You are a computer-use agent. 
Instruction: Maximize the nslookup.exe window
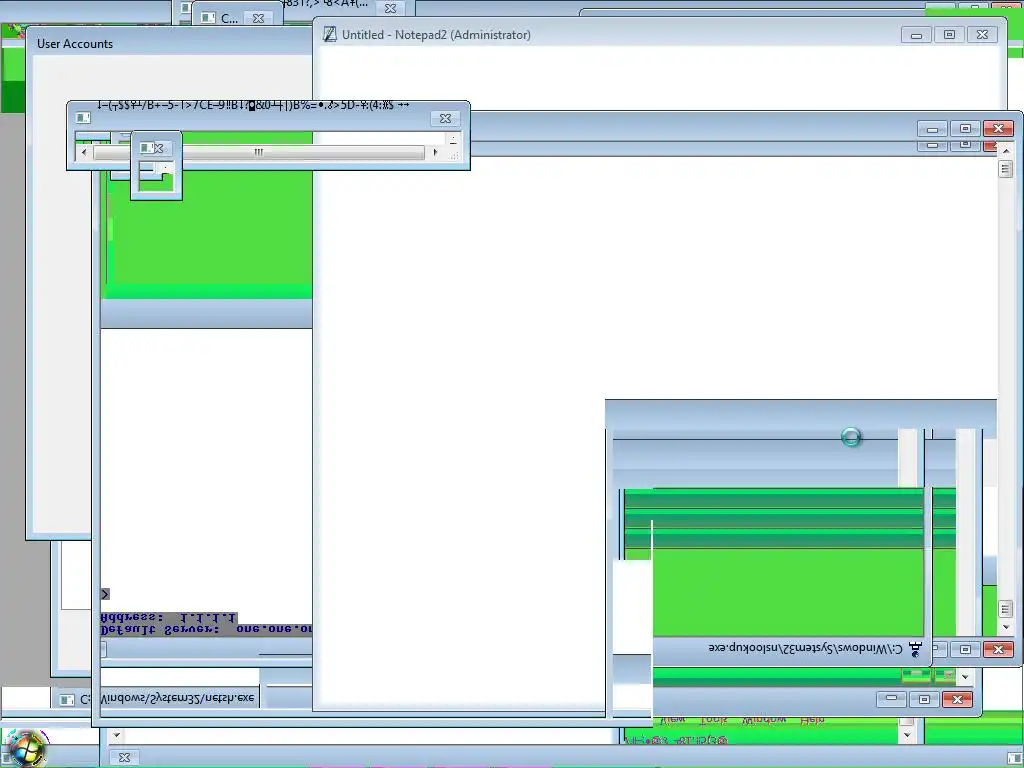(x=965, y=649)
